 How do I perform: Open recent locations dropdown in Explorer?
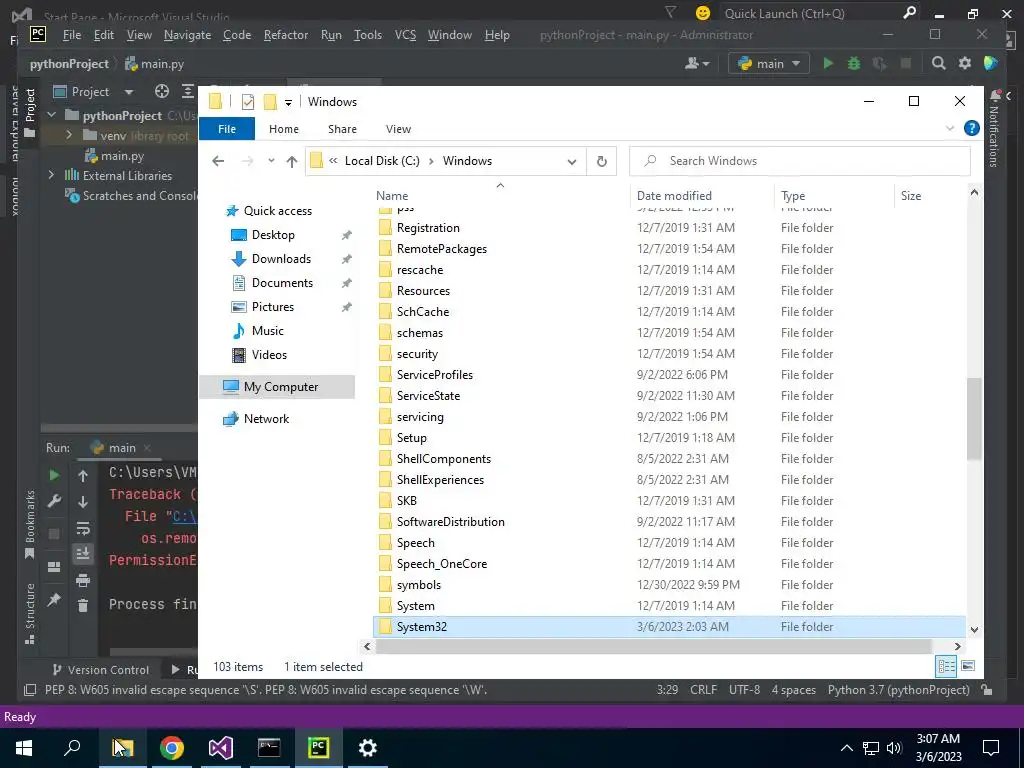(270, 161)
